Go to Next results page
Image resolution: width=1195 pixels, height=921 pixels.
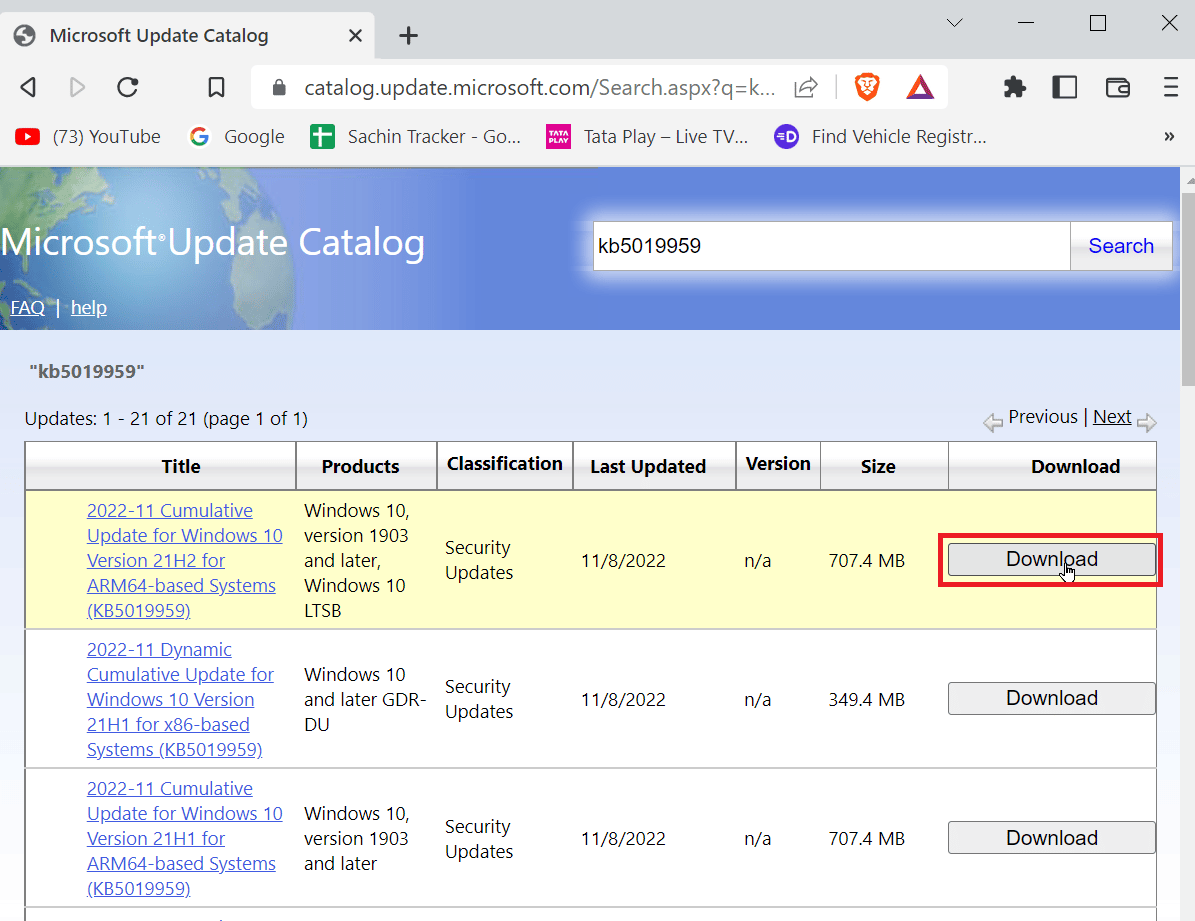(x=1112, y=417)
